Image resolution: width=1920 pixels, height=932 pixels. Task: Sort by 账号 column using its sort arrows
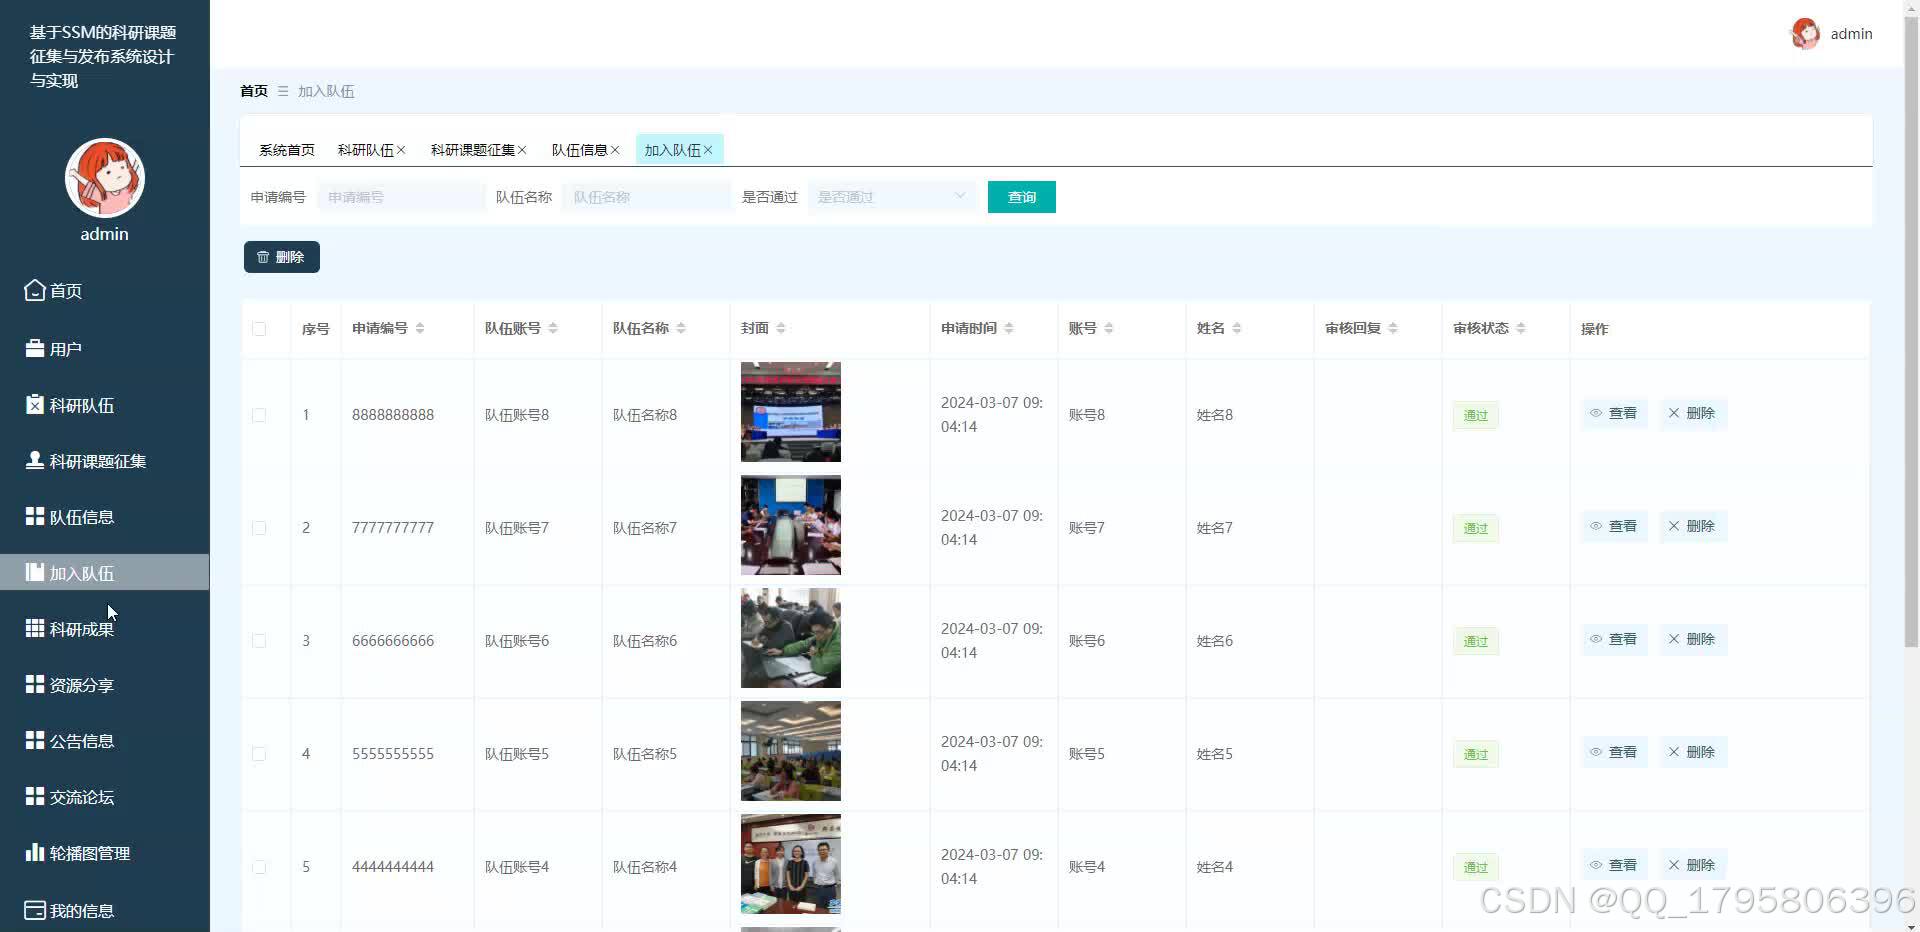point(1109,328)
